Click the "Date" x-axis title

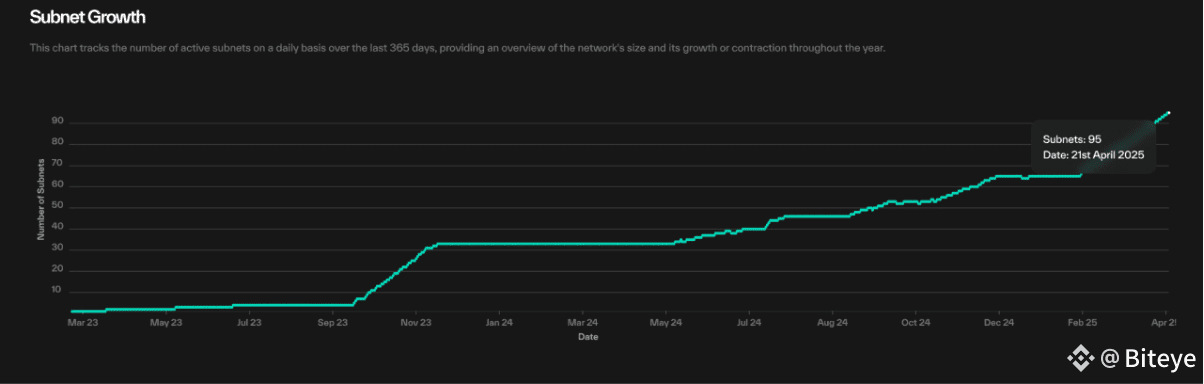click(x=588, y=337)
